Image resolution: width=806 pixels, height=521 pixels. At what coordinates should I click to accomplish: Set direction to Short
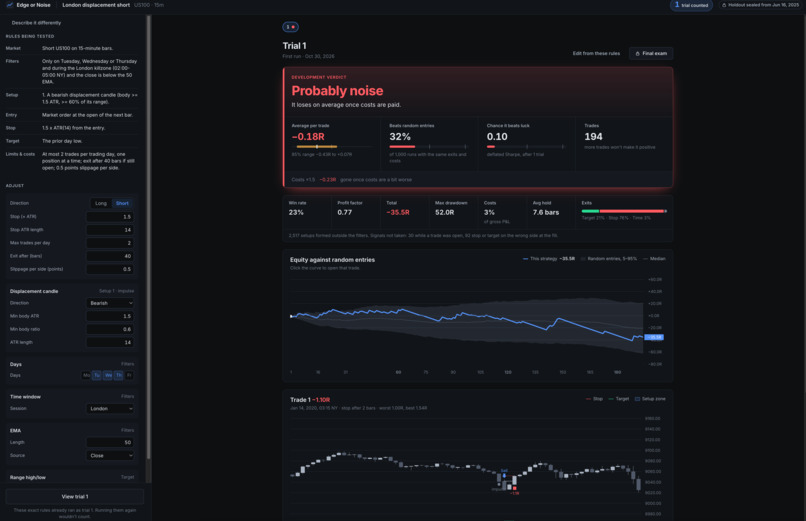pos(122,203)
